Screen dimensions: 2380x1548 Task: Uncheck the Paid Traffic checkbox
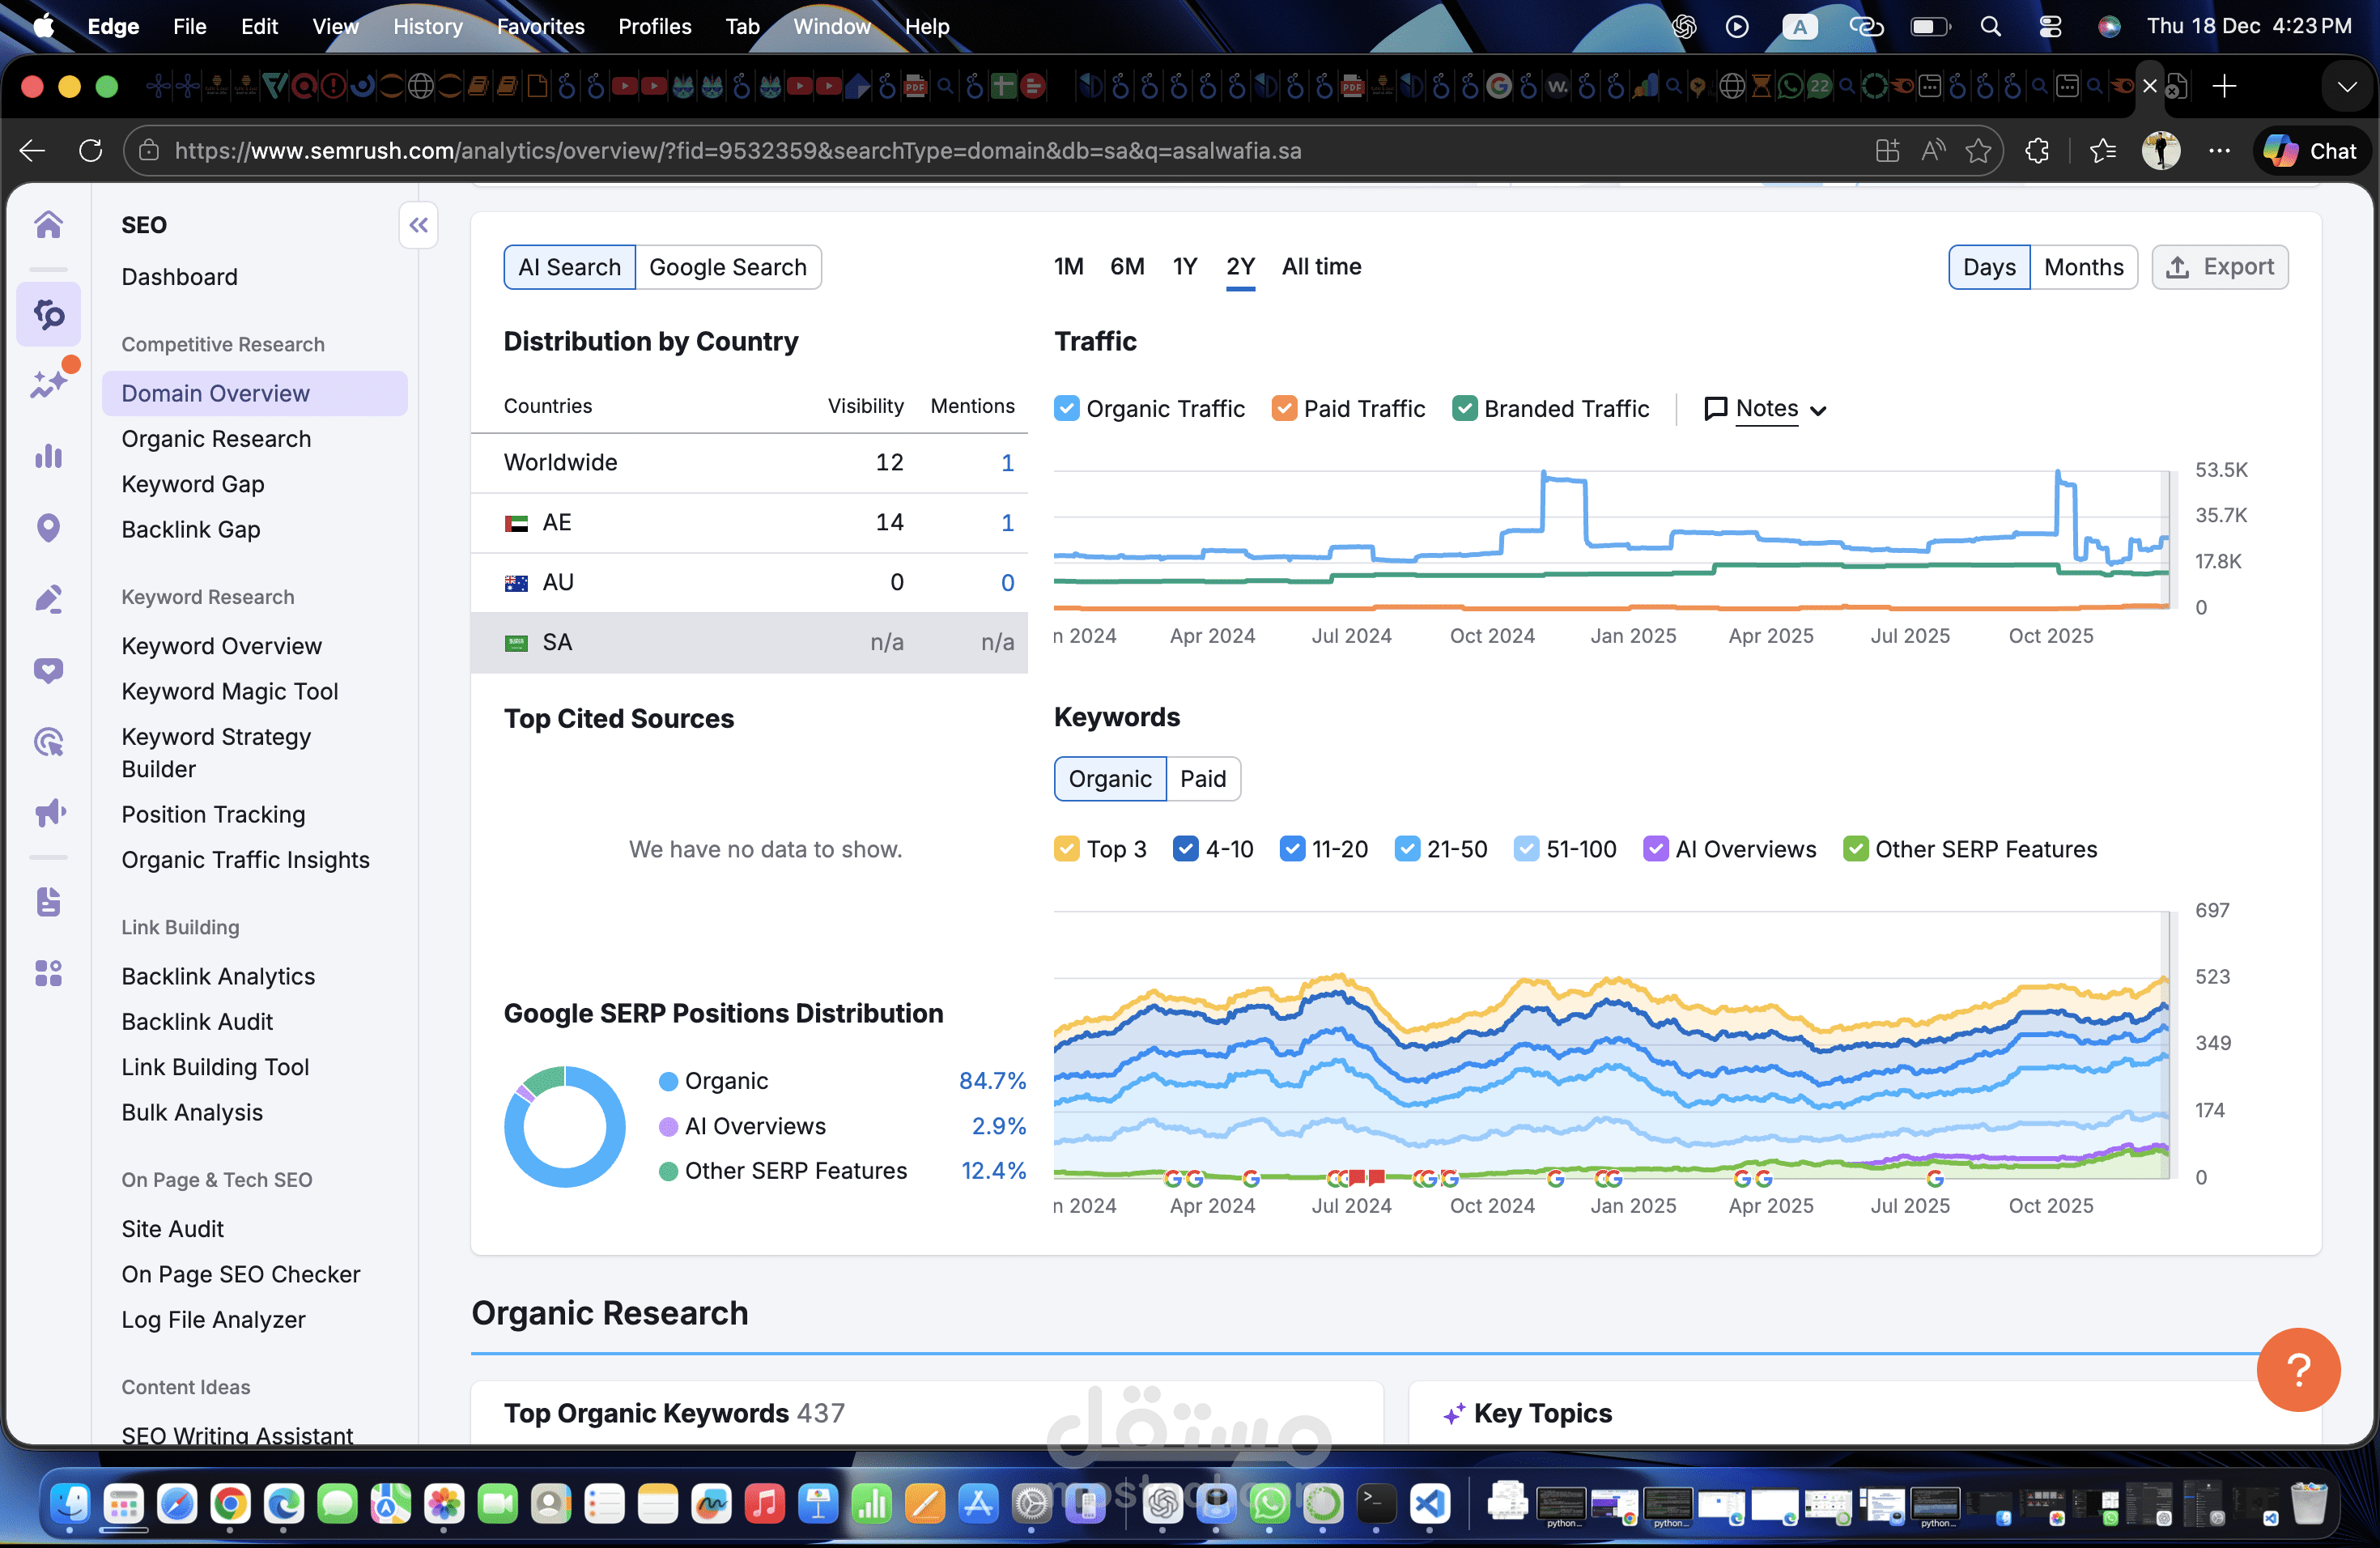(x=1283, y=408)
